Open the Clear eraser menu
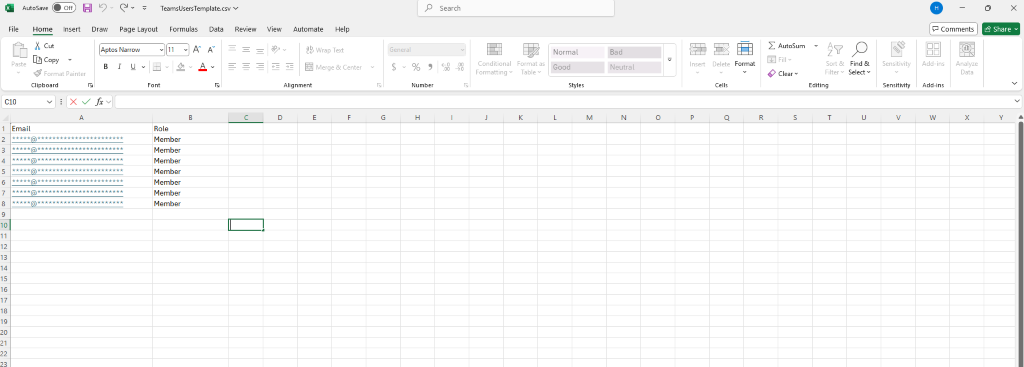This screenshot has height=367, width=1024. click(783, 73)
